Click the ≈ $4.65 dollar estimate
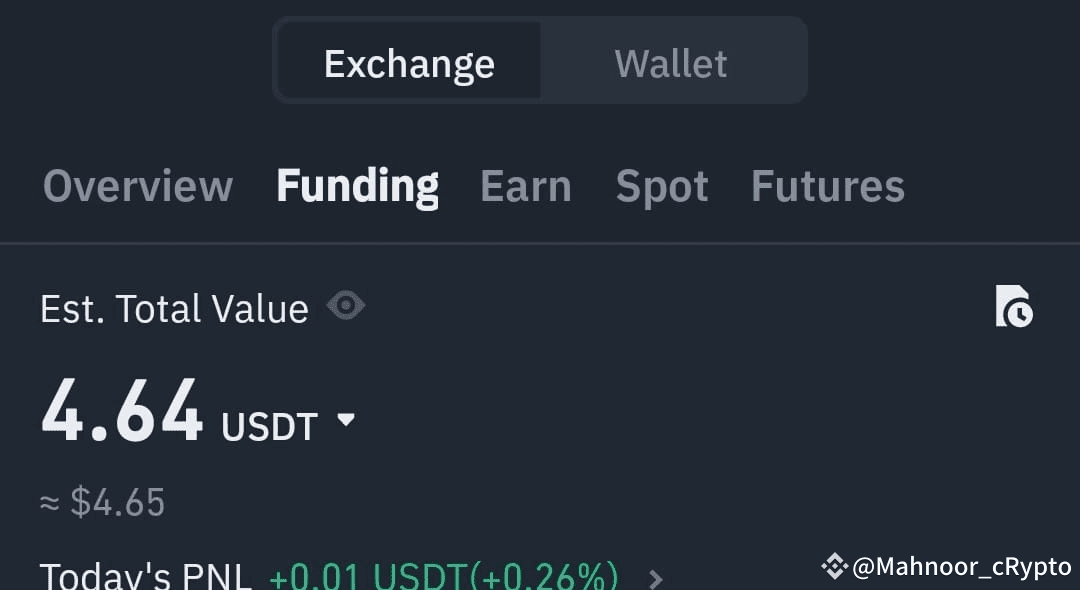 point(102,502)
